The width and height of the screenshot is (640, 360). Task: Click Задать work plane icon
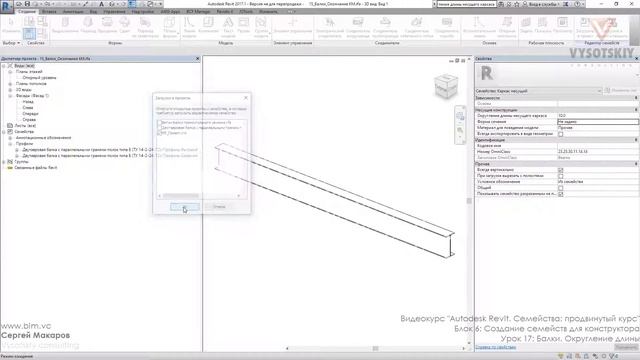(527, 25)
